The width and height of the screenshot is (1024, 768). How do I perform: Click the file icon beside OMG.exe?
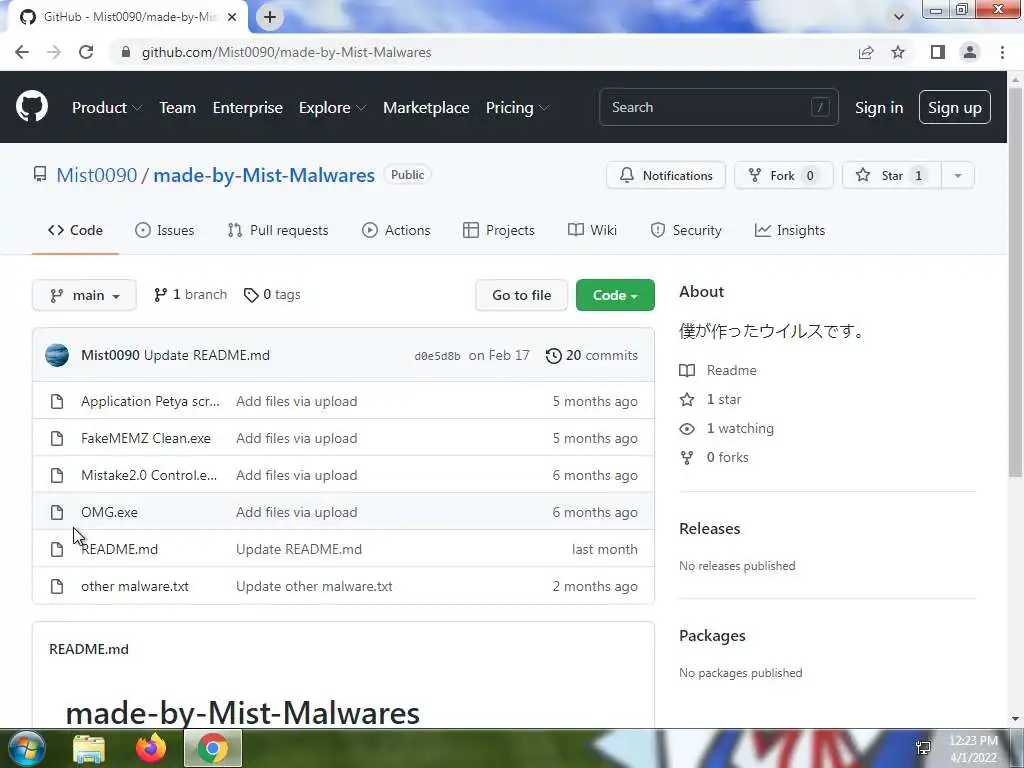click(57, 512)
